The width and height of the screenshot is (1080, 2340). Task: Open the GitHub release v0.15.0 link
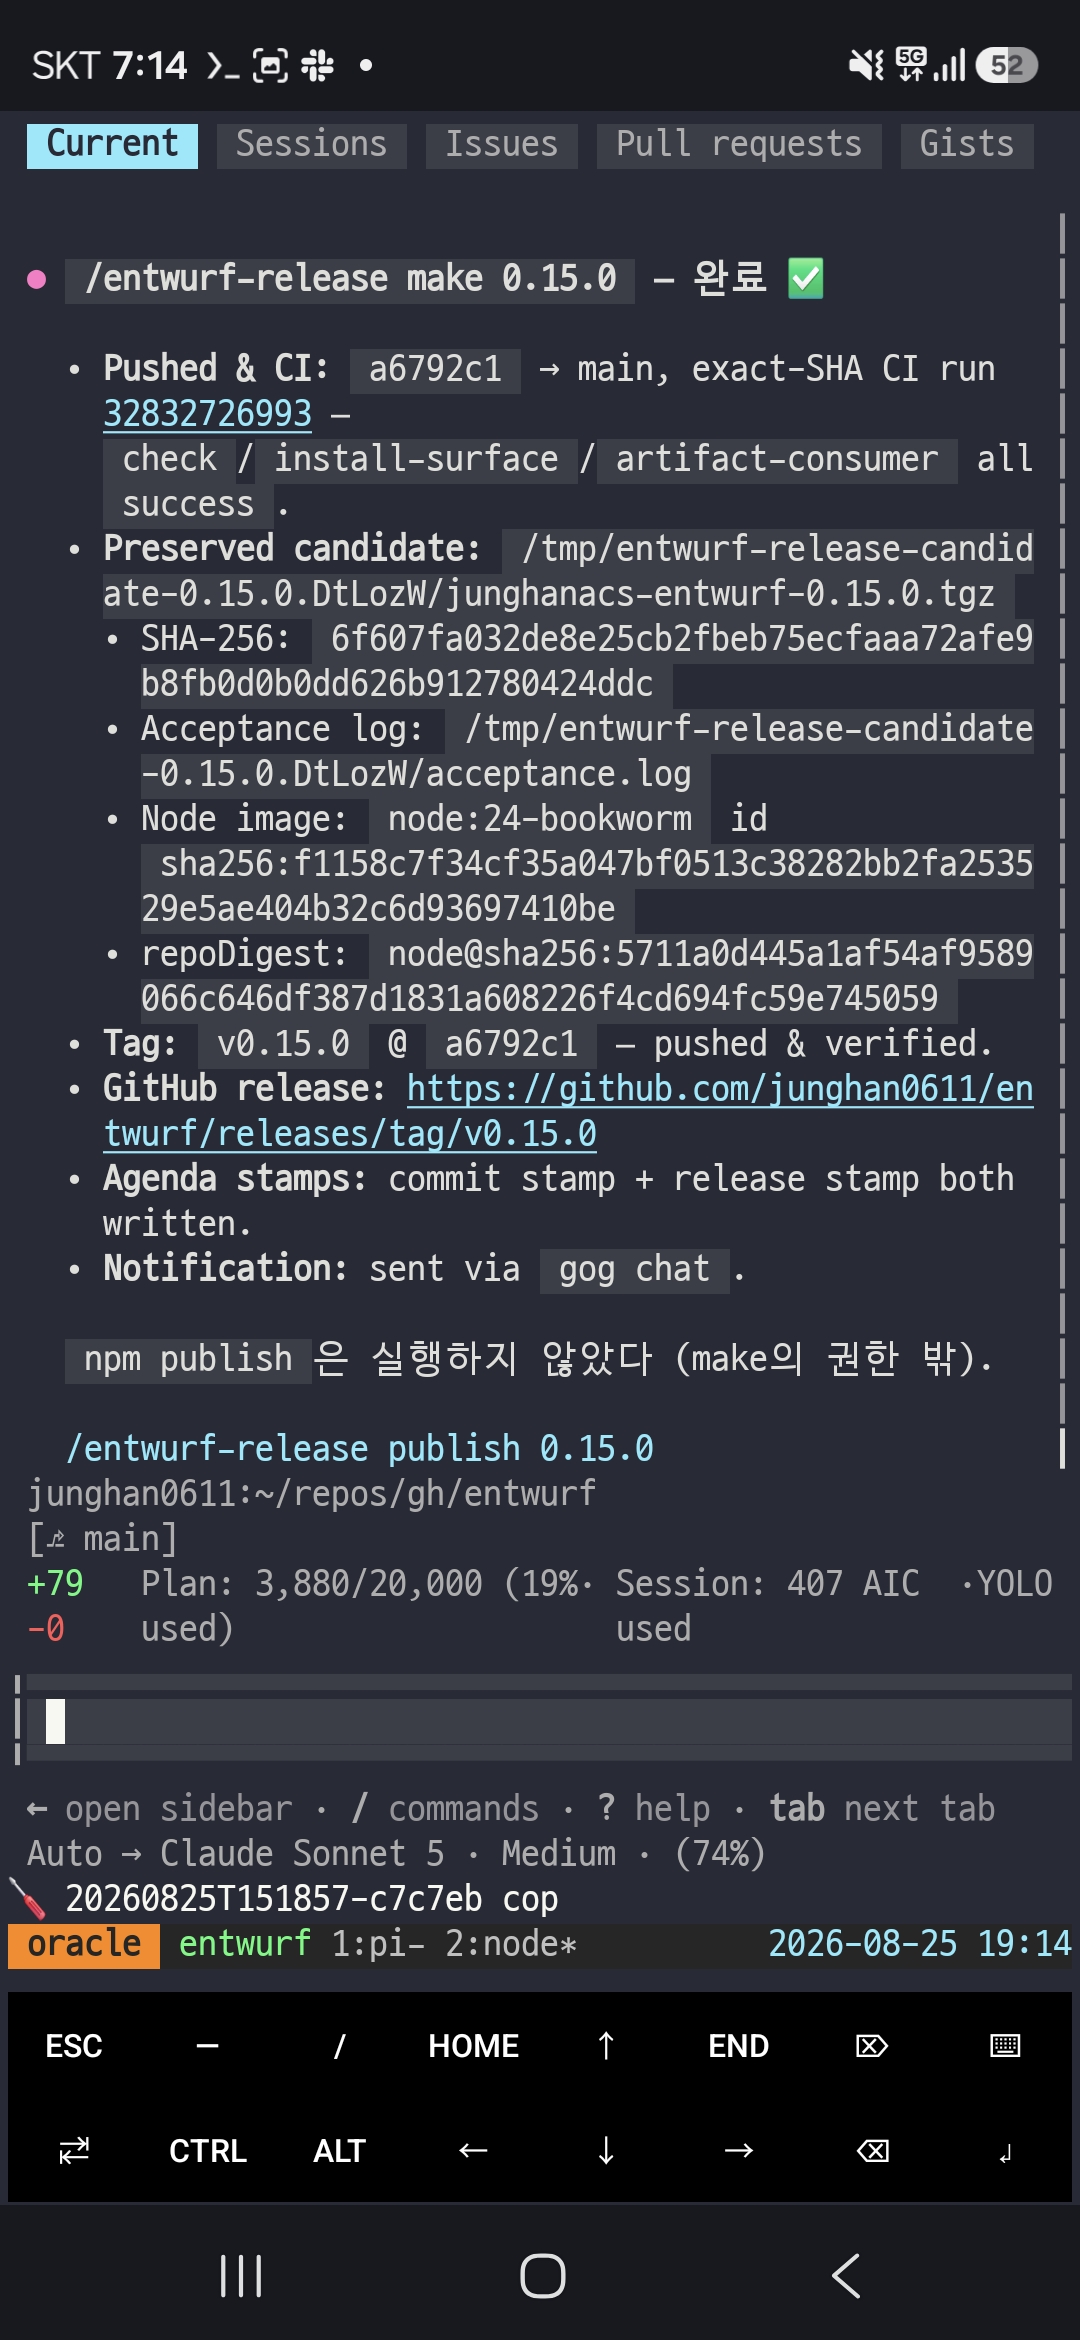pyautogui.click(x=569, y=1111)
